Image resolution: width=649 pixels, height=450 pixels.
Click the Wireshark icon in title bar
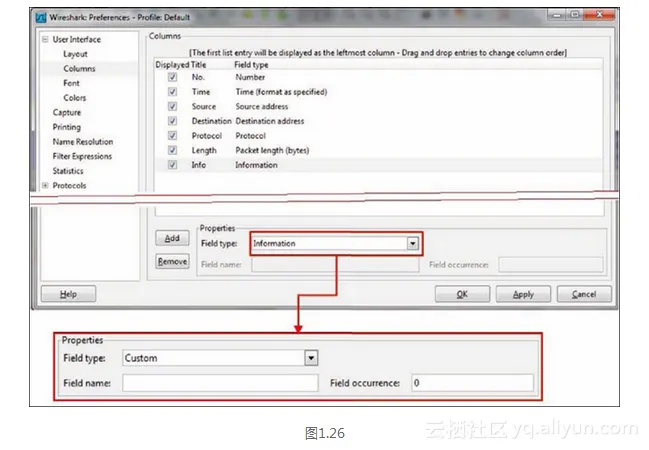click(x=41, y=17)
